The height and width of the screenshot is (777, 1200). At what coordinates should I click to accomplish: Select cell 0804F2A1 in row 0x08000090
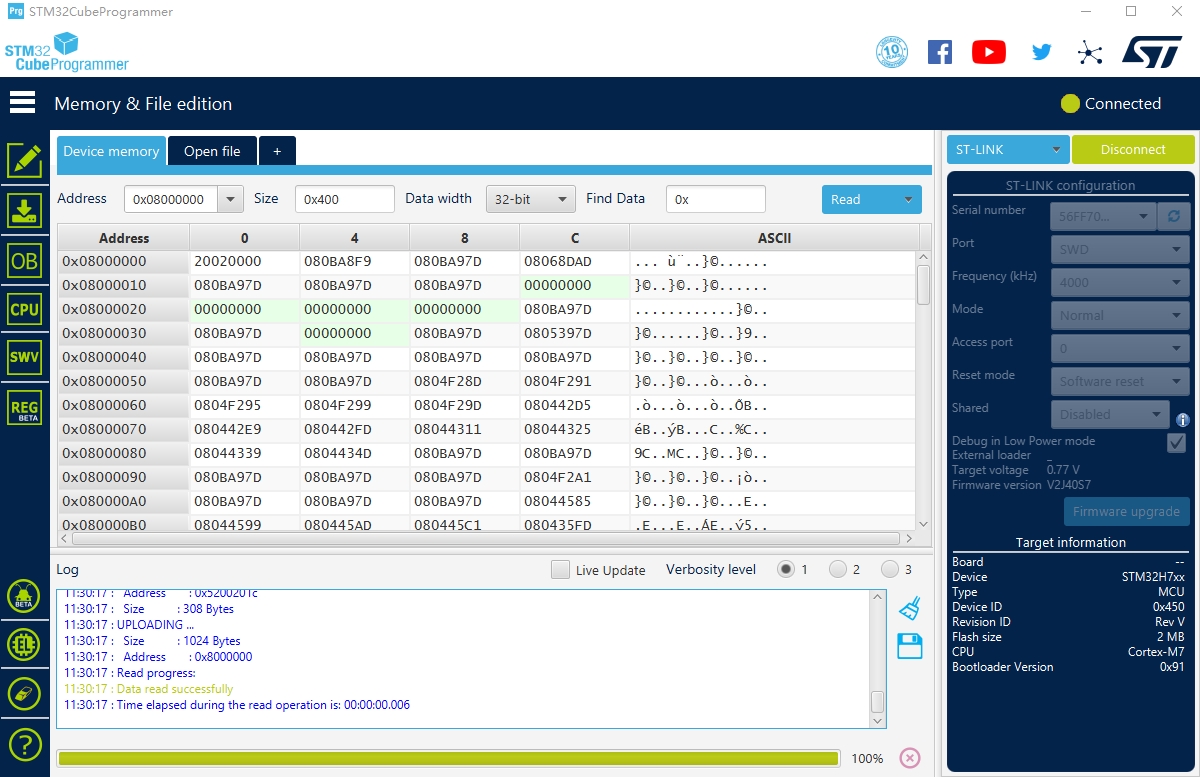[574, 477]
